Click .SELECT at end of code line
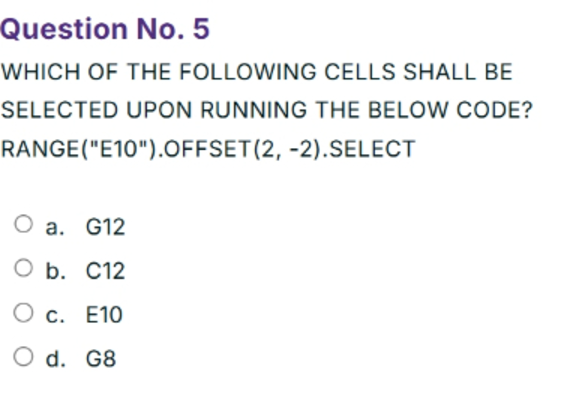This screenshot has width=582, height=415. tap(369, 149)
